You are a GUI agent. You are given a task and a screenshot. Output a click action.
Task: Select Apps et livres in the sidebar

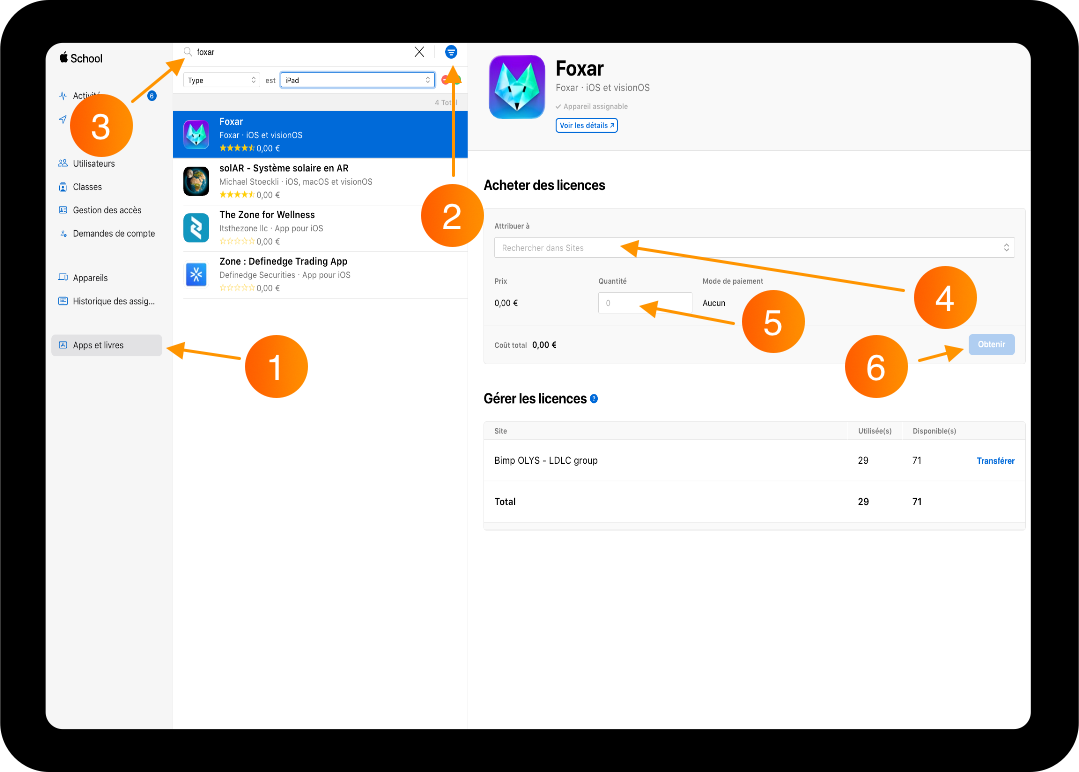(107, 345)
